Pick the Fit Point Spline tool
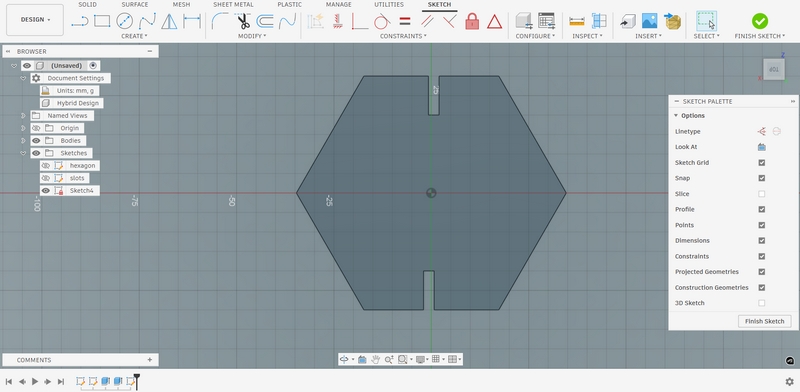The height and width of the screenshot is (392, 800). pos(147,21)
